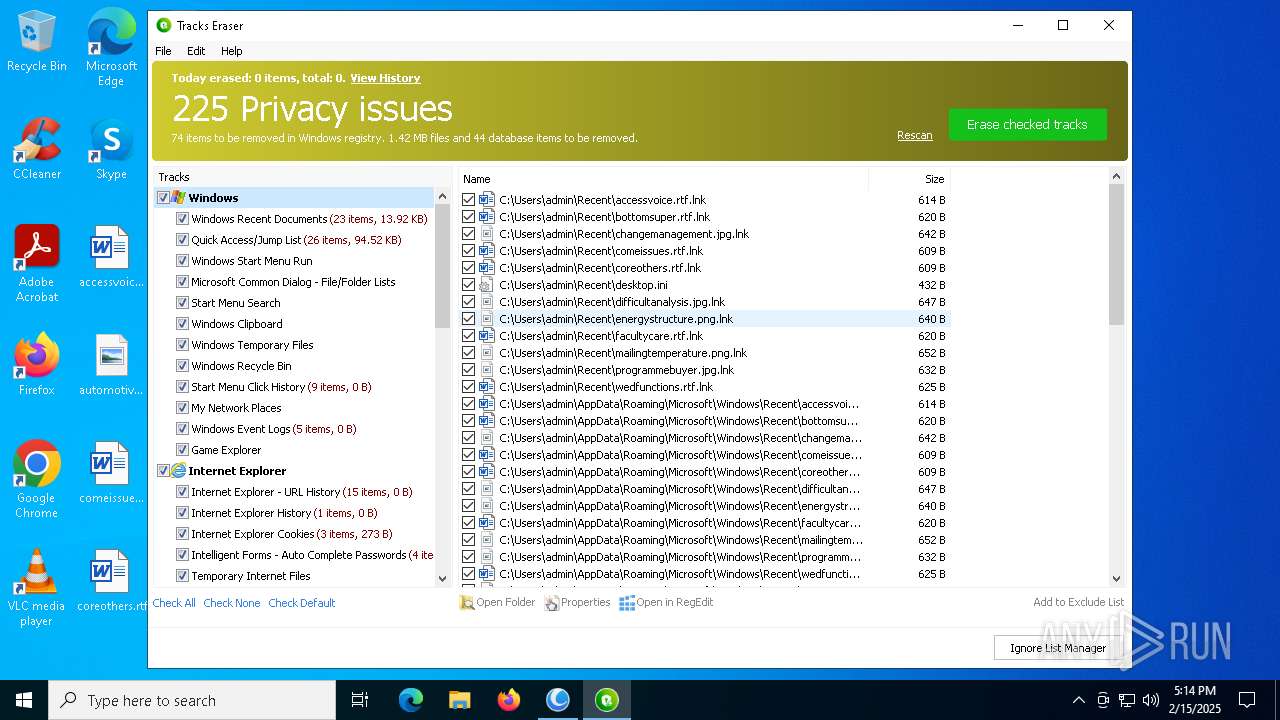Click the taskbar search box
This screenshot has width=1280, height=720.
click(192, 700)
